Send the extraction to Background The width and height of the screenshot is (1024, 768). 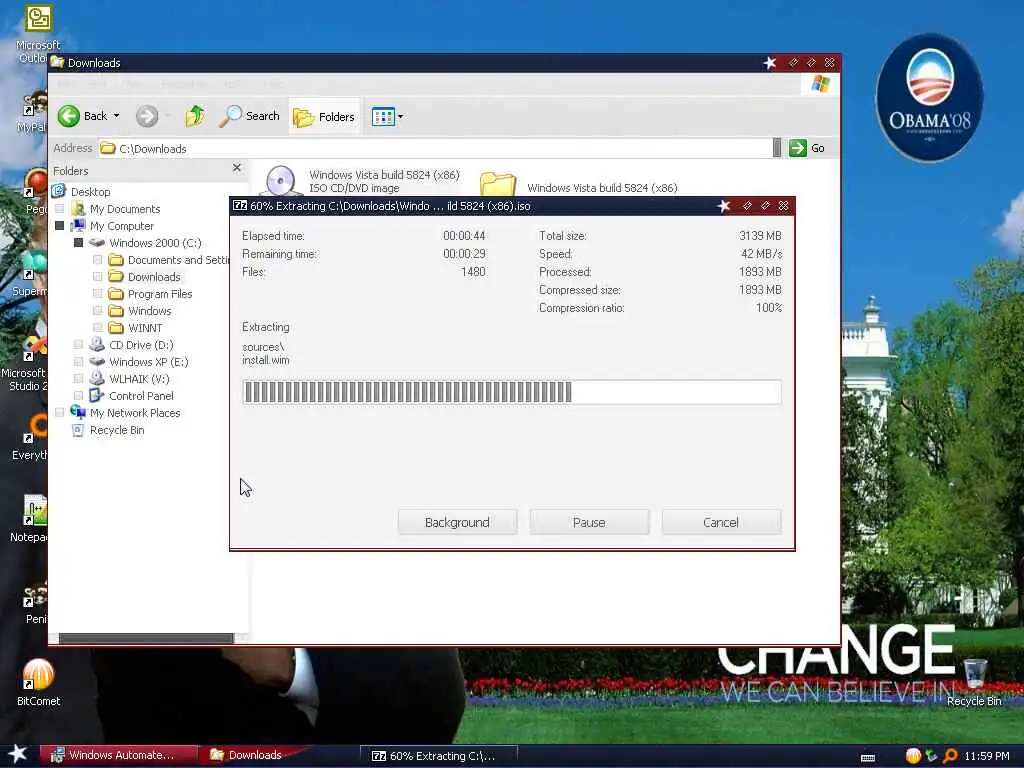[457, 522]
